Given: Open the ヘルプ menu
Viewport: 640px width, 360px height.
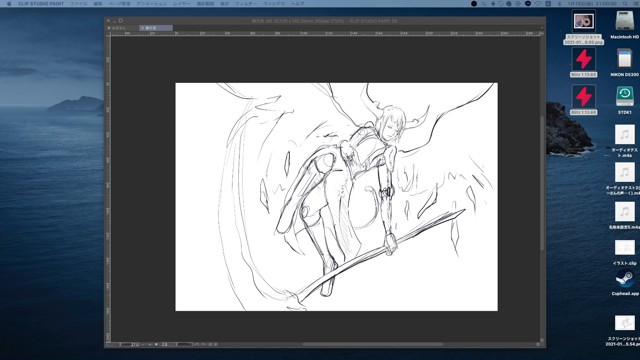Looking at the screenshot, I should click(298, 4).
